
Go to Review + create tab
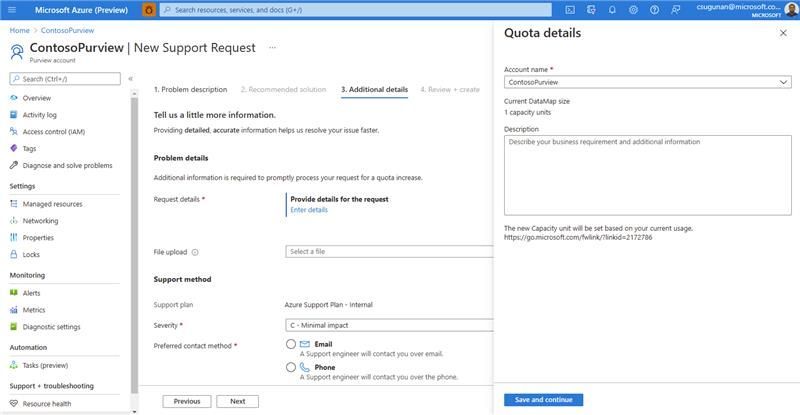click(450, 89)
